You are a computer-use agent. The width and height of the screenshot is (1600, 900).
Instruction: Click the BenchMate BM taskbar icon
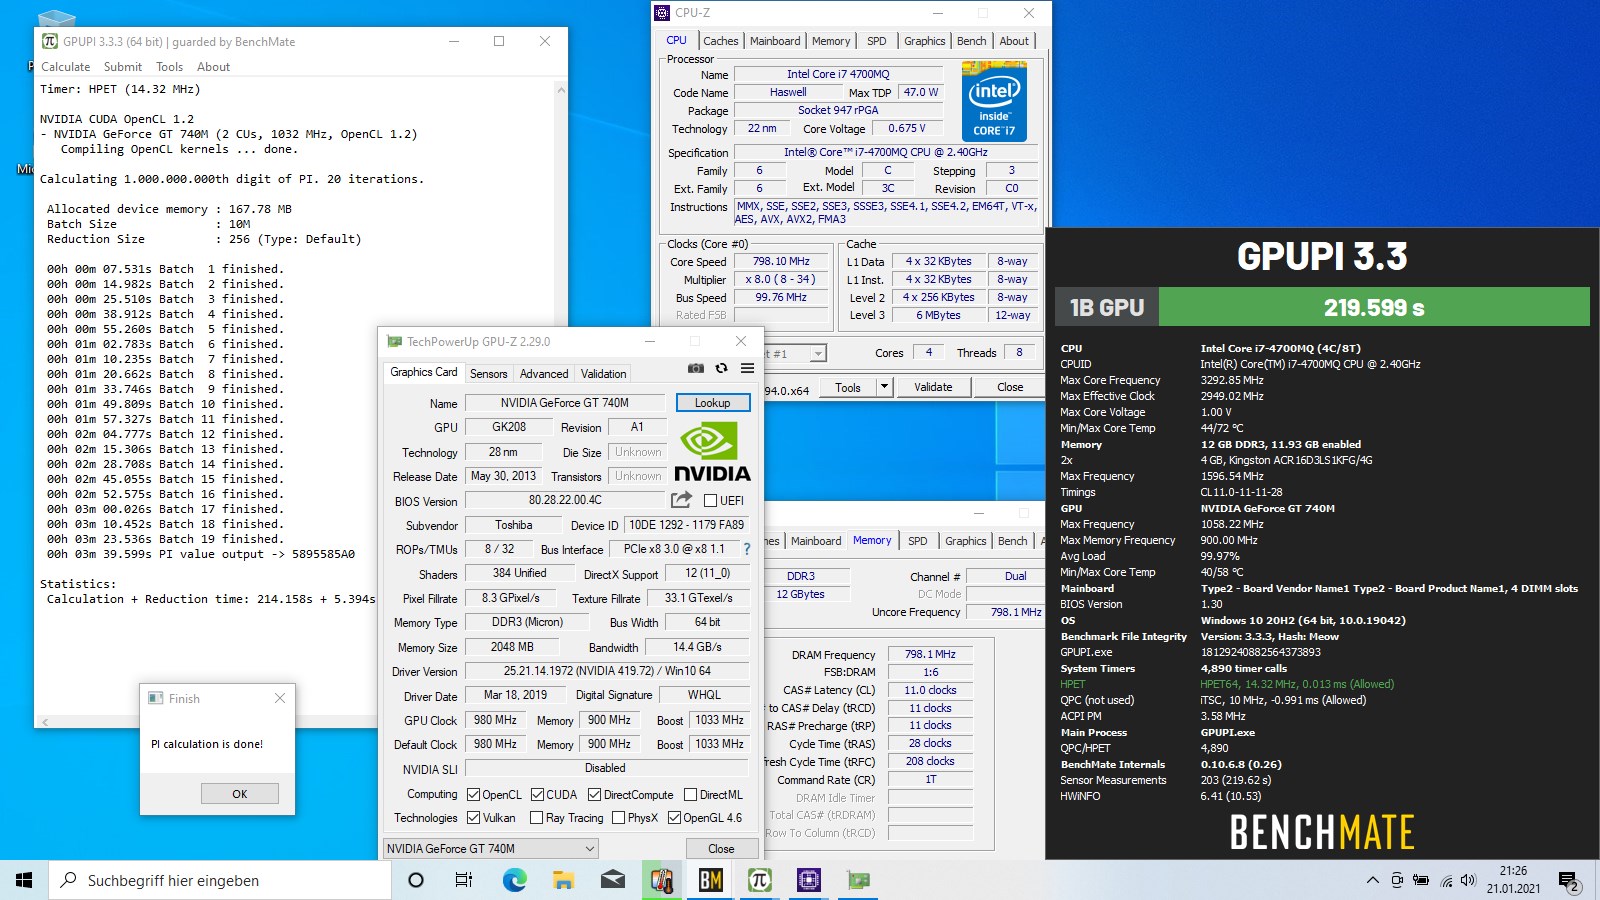click(x=710, y=880)
